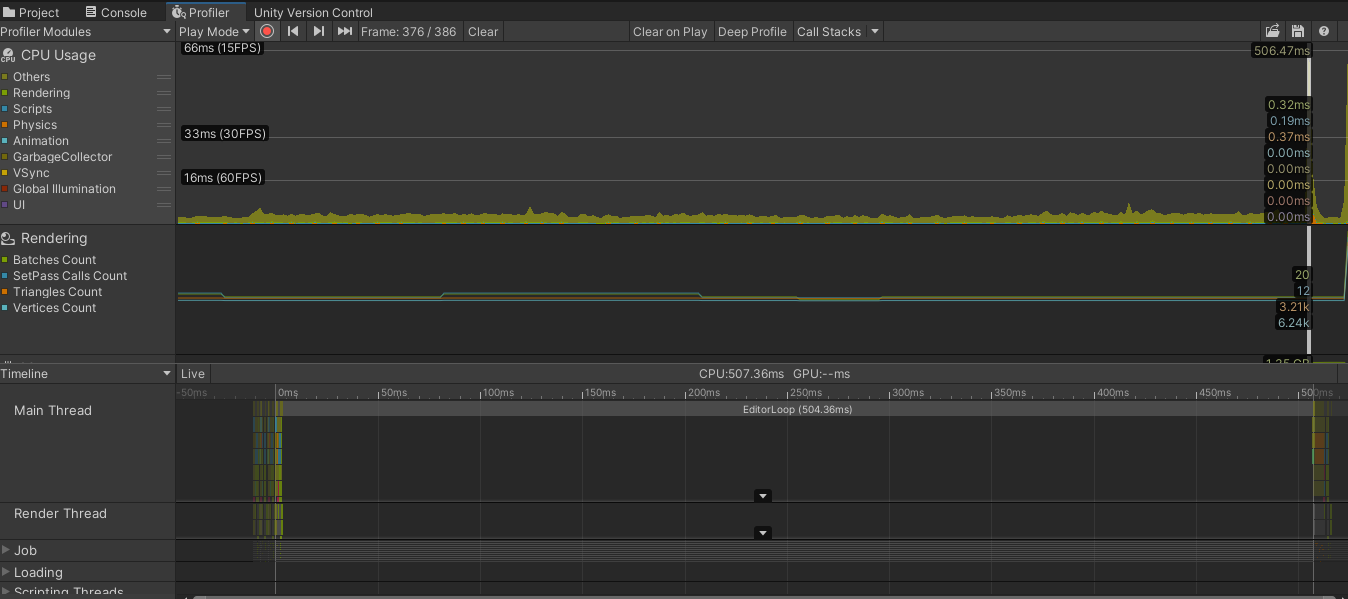
Task: Toggle the Live display button
Action: click(x=192, y=373)
